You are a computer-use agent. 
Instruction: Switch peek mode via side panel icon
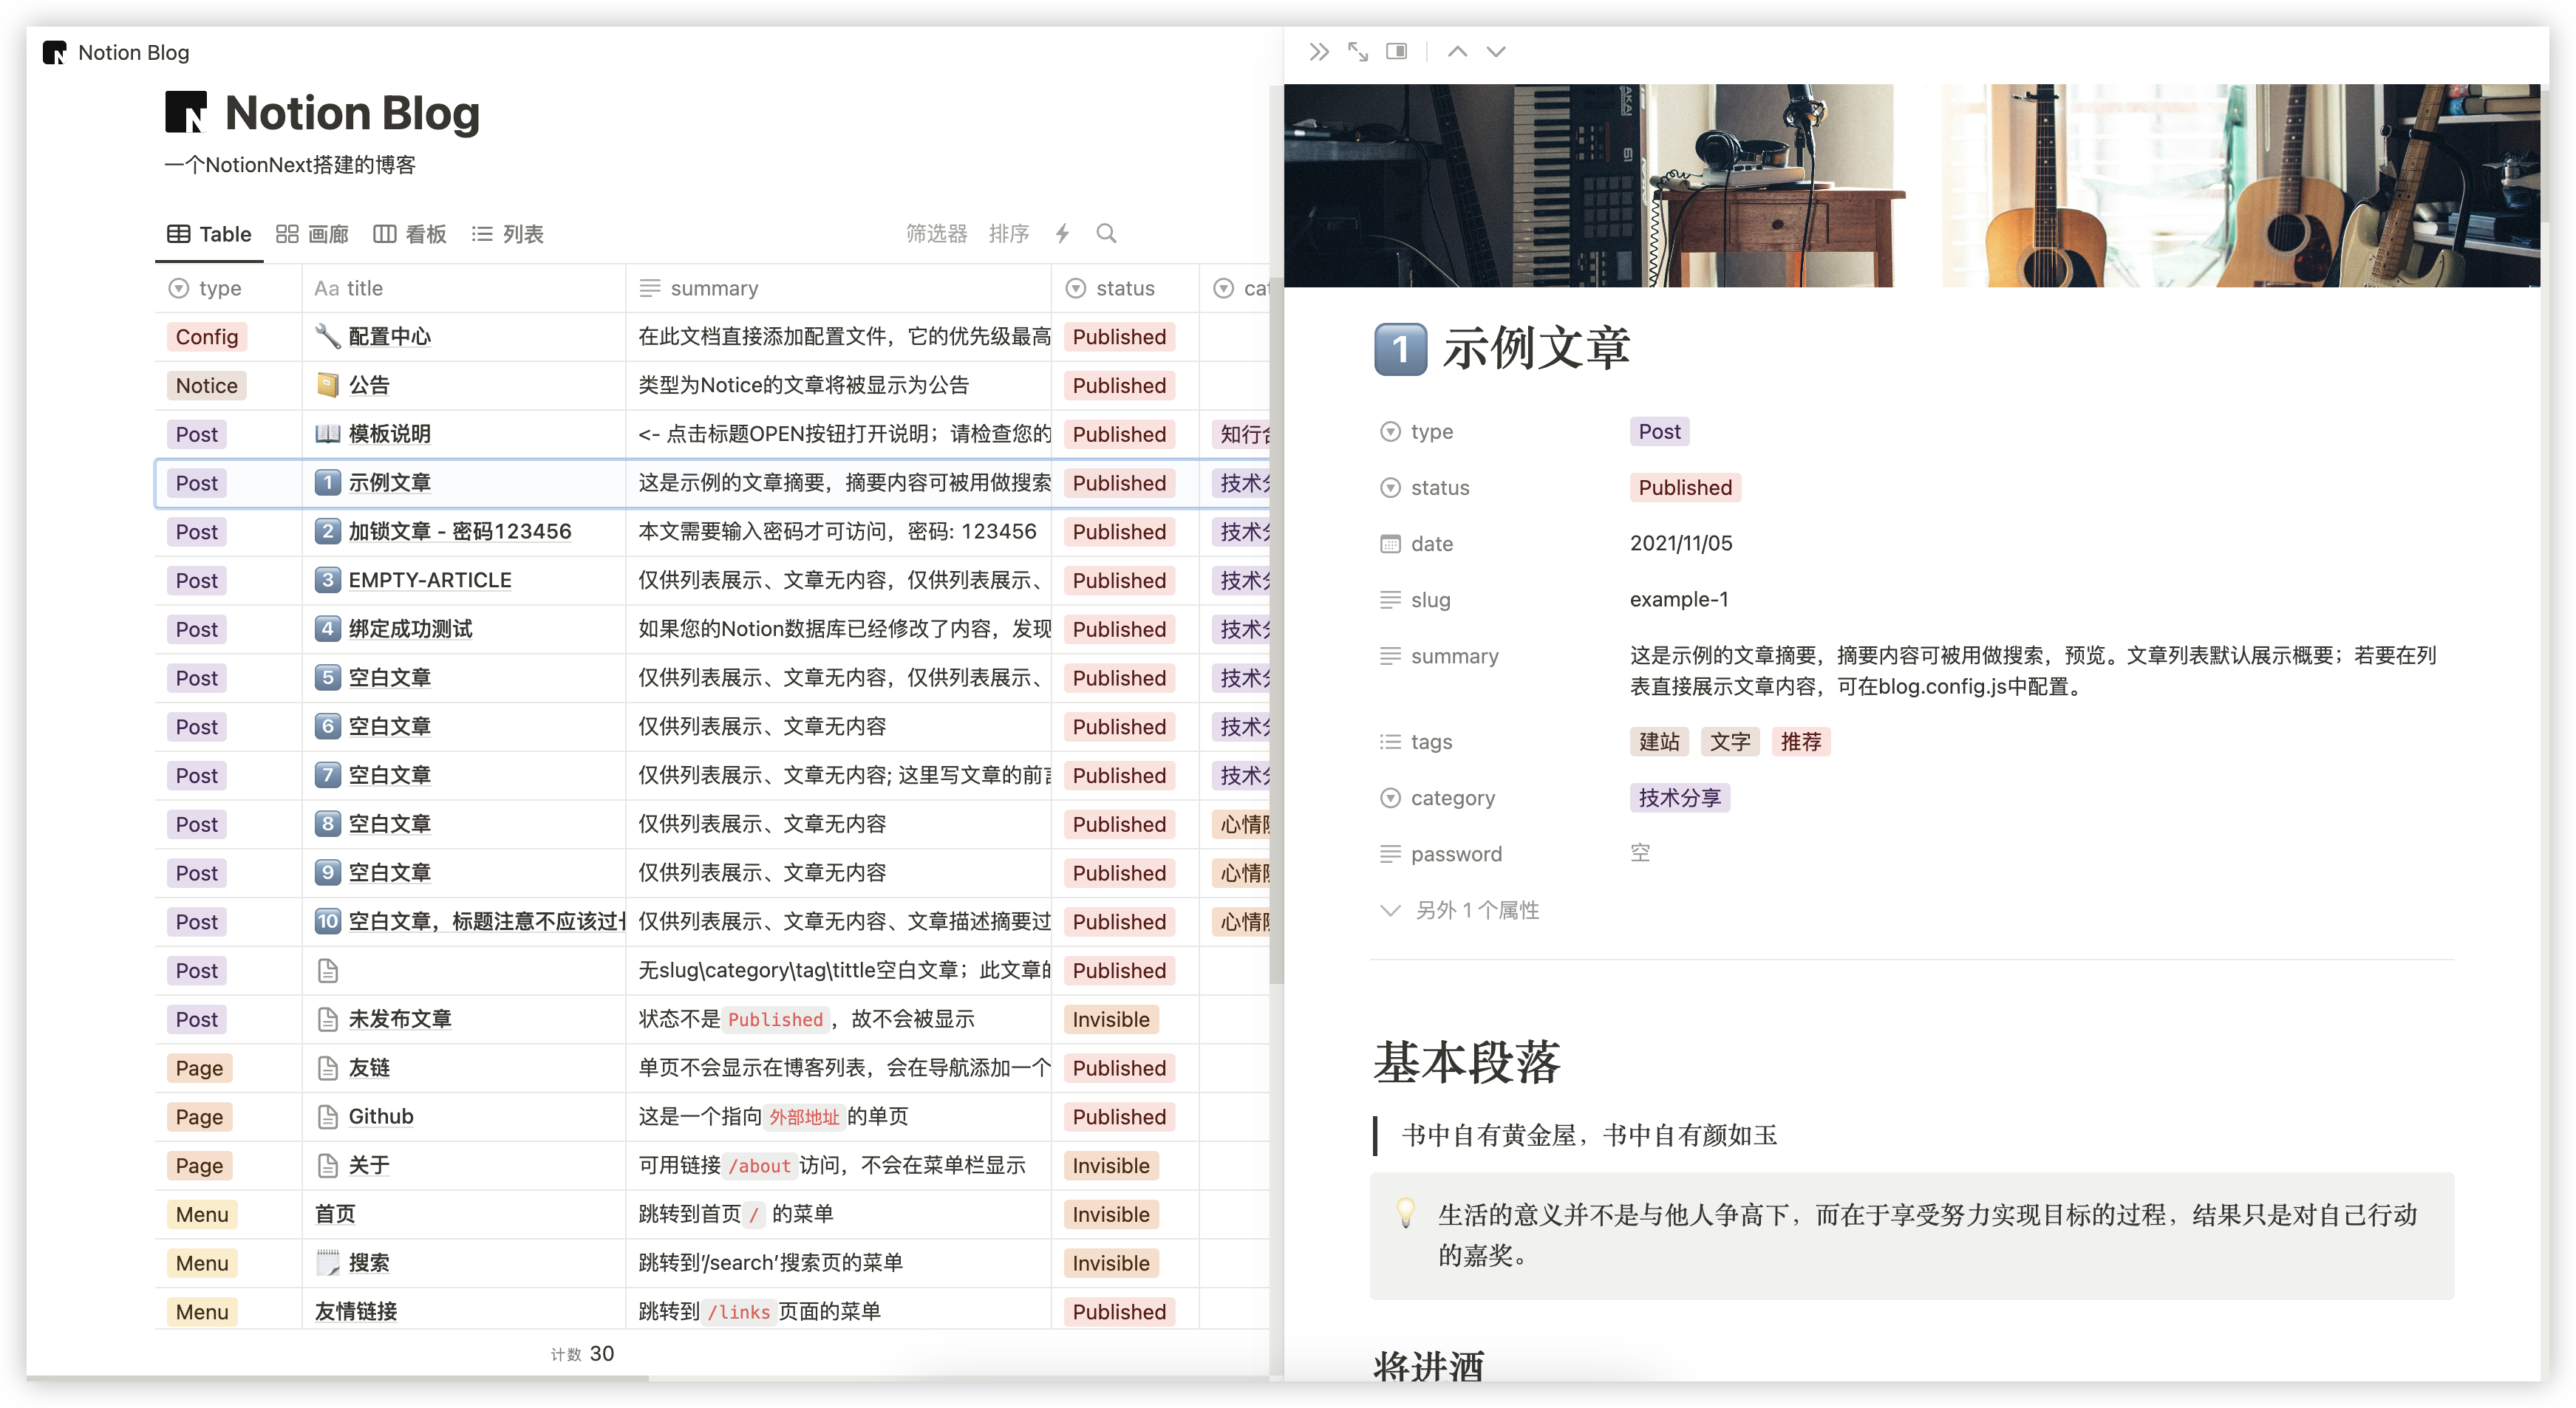(1397, 52)
